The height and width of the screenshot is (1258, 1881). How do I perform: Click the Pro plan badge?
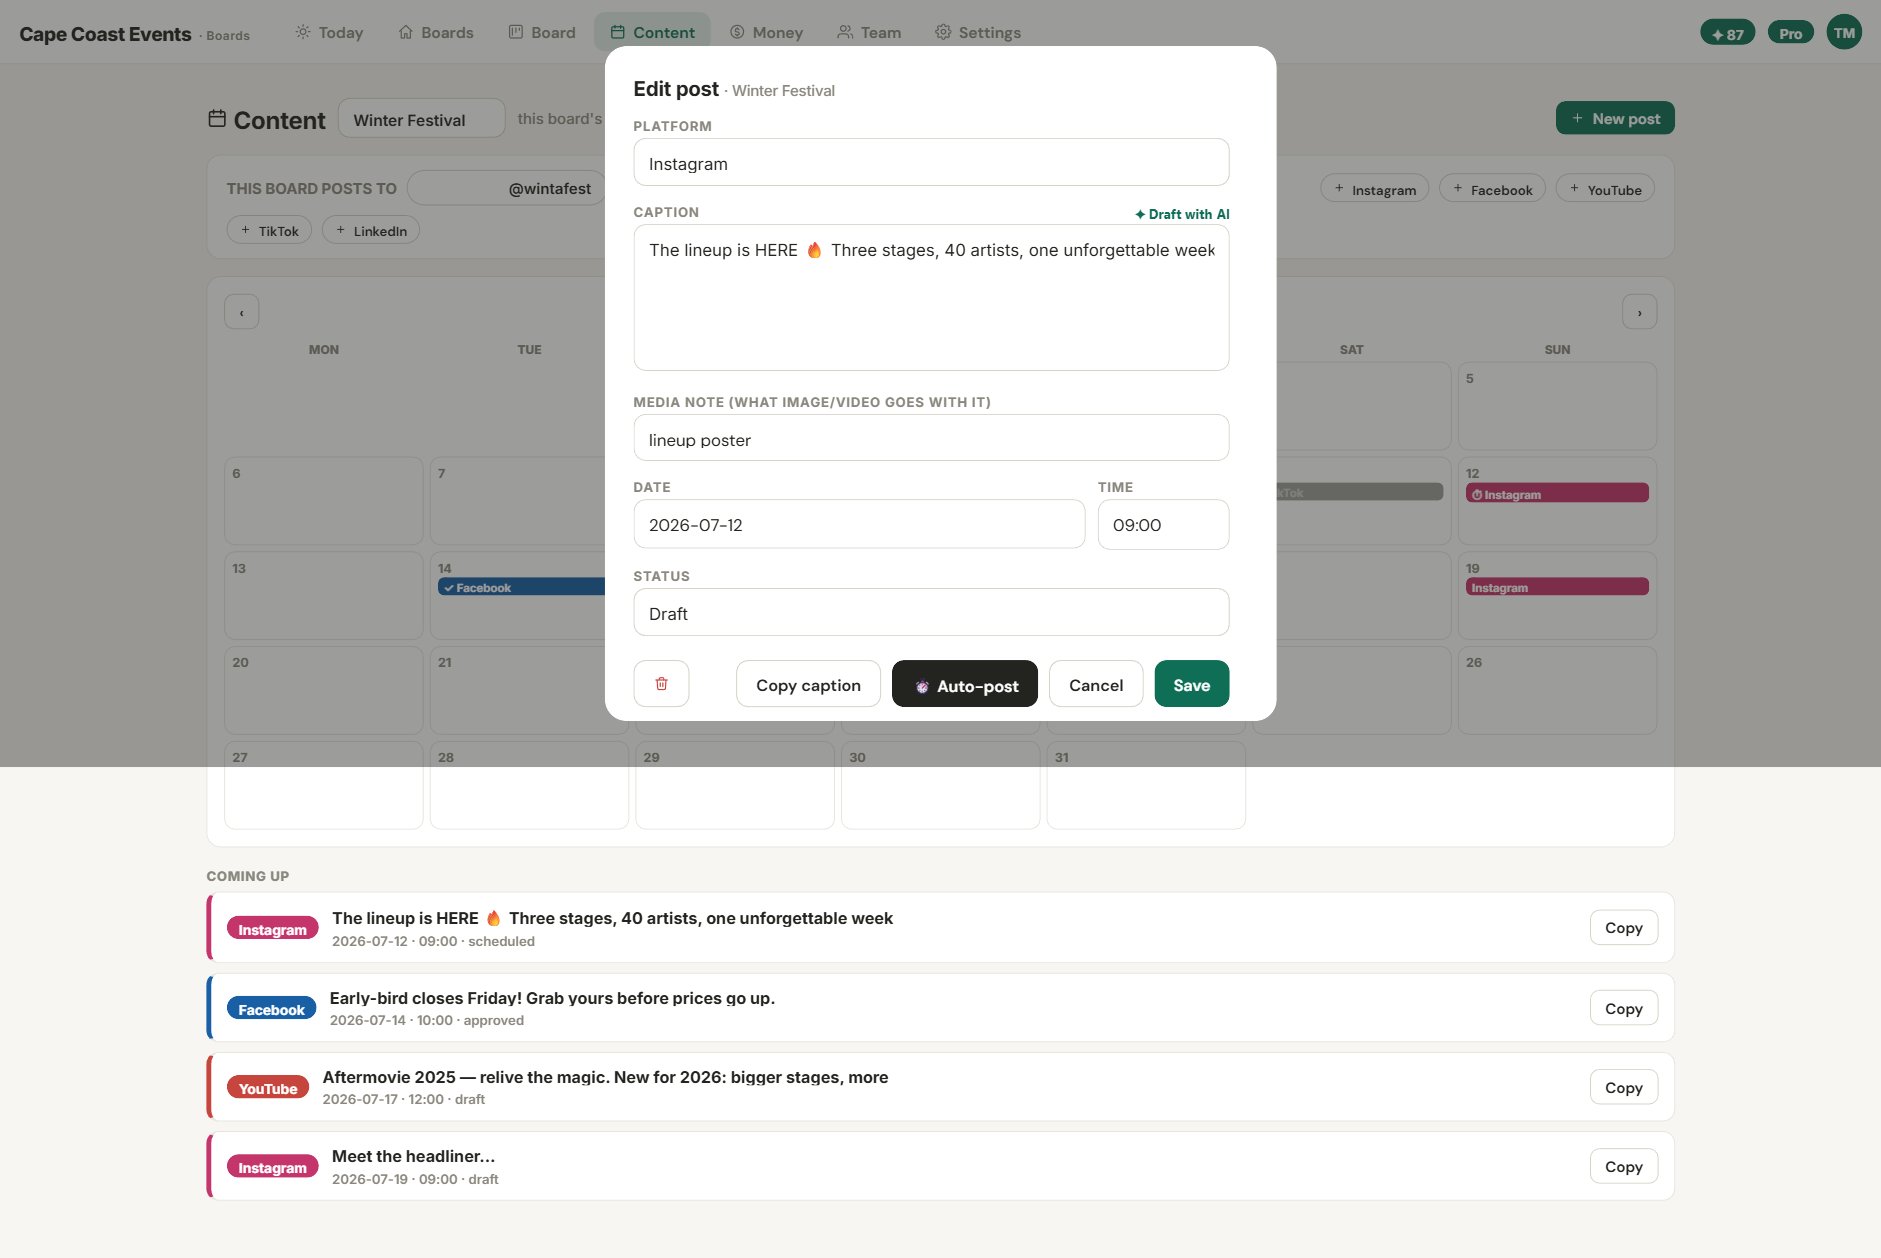click(1790, 33)
